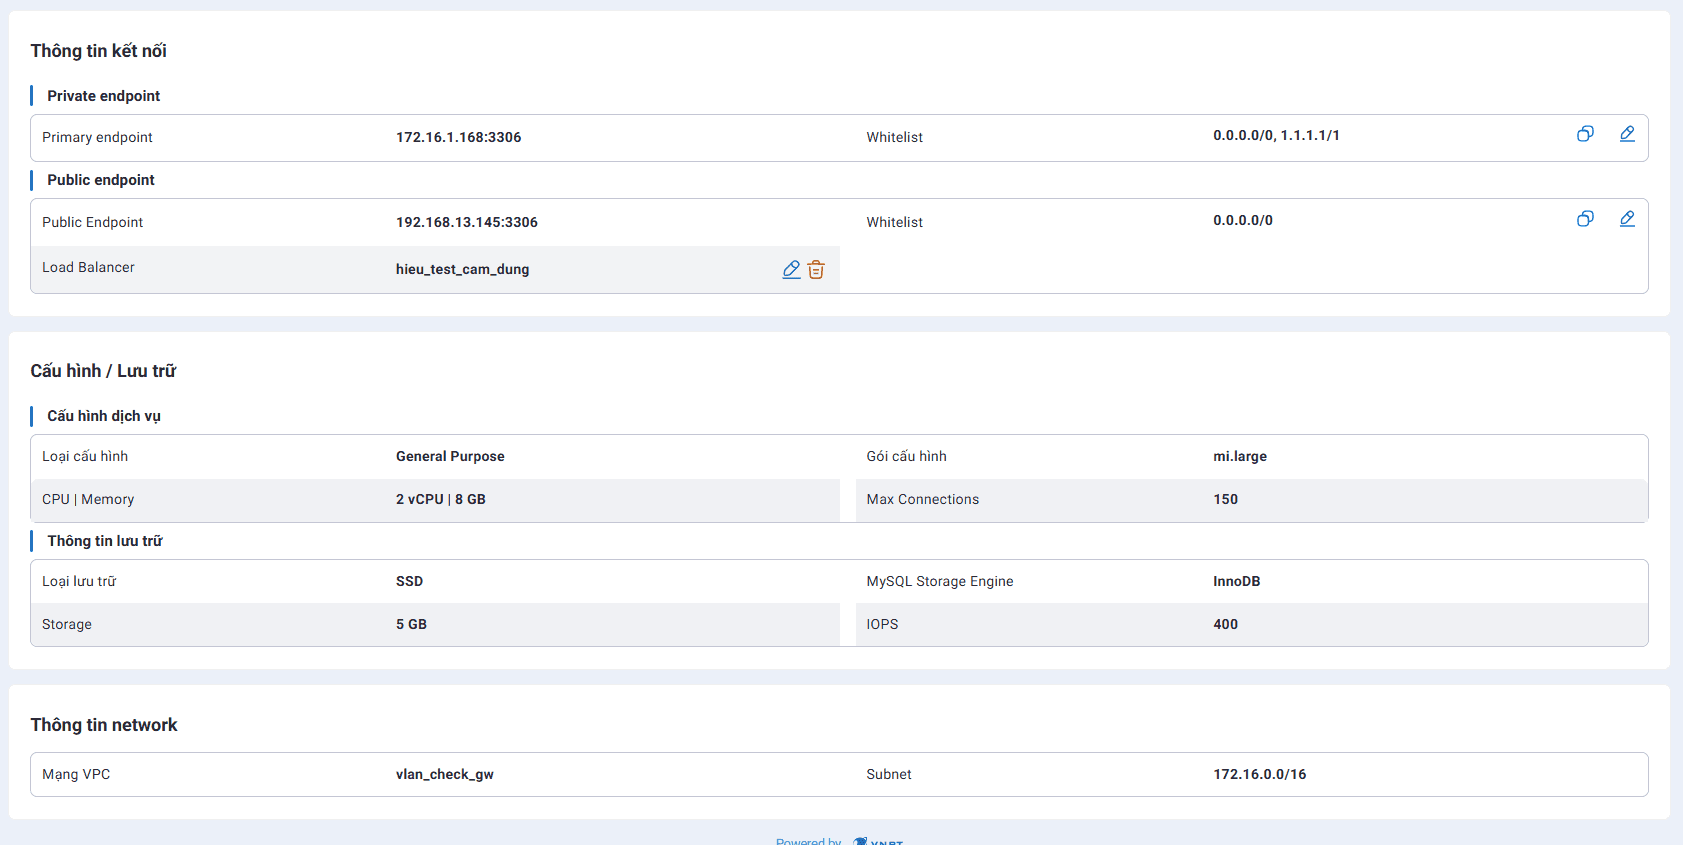Open the Powered by VNPT link
Screen dimensions: 1683x845
click(x=838, y=840)
